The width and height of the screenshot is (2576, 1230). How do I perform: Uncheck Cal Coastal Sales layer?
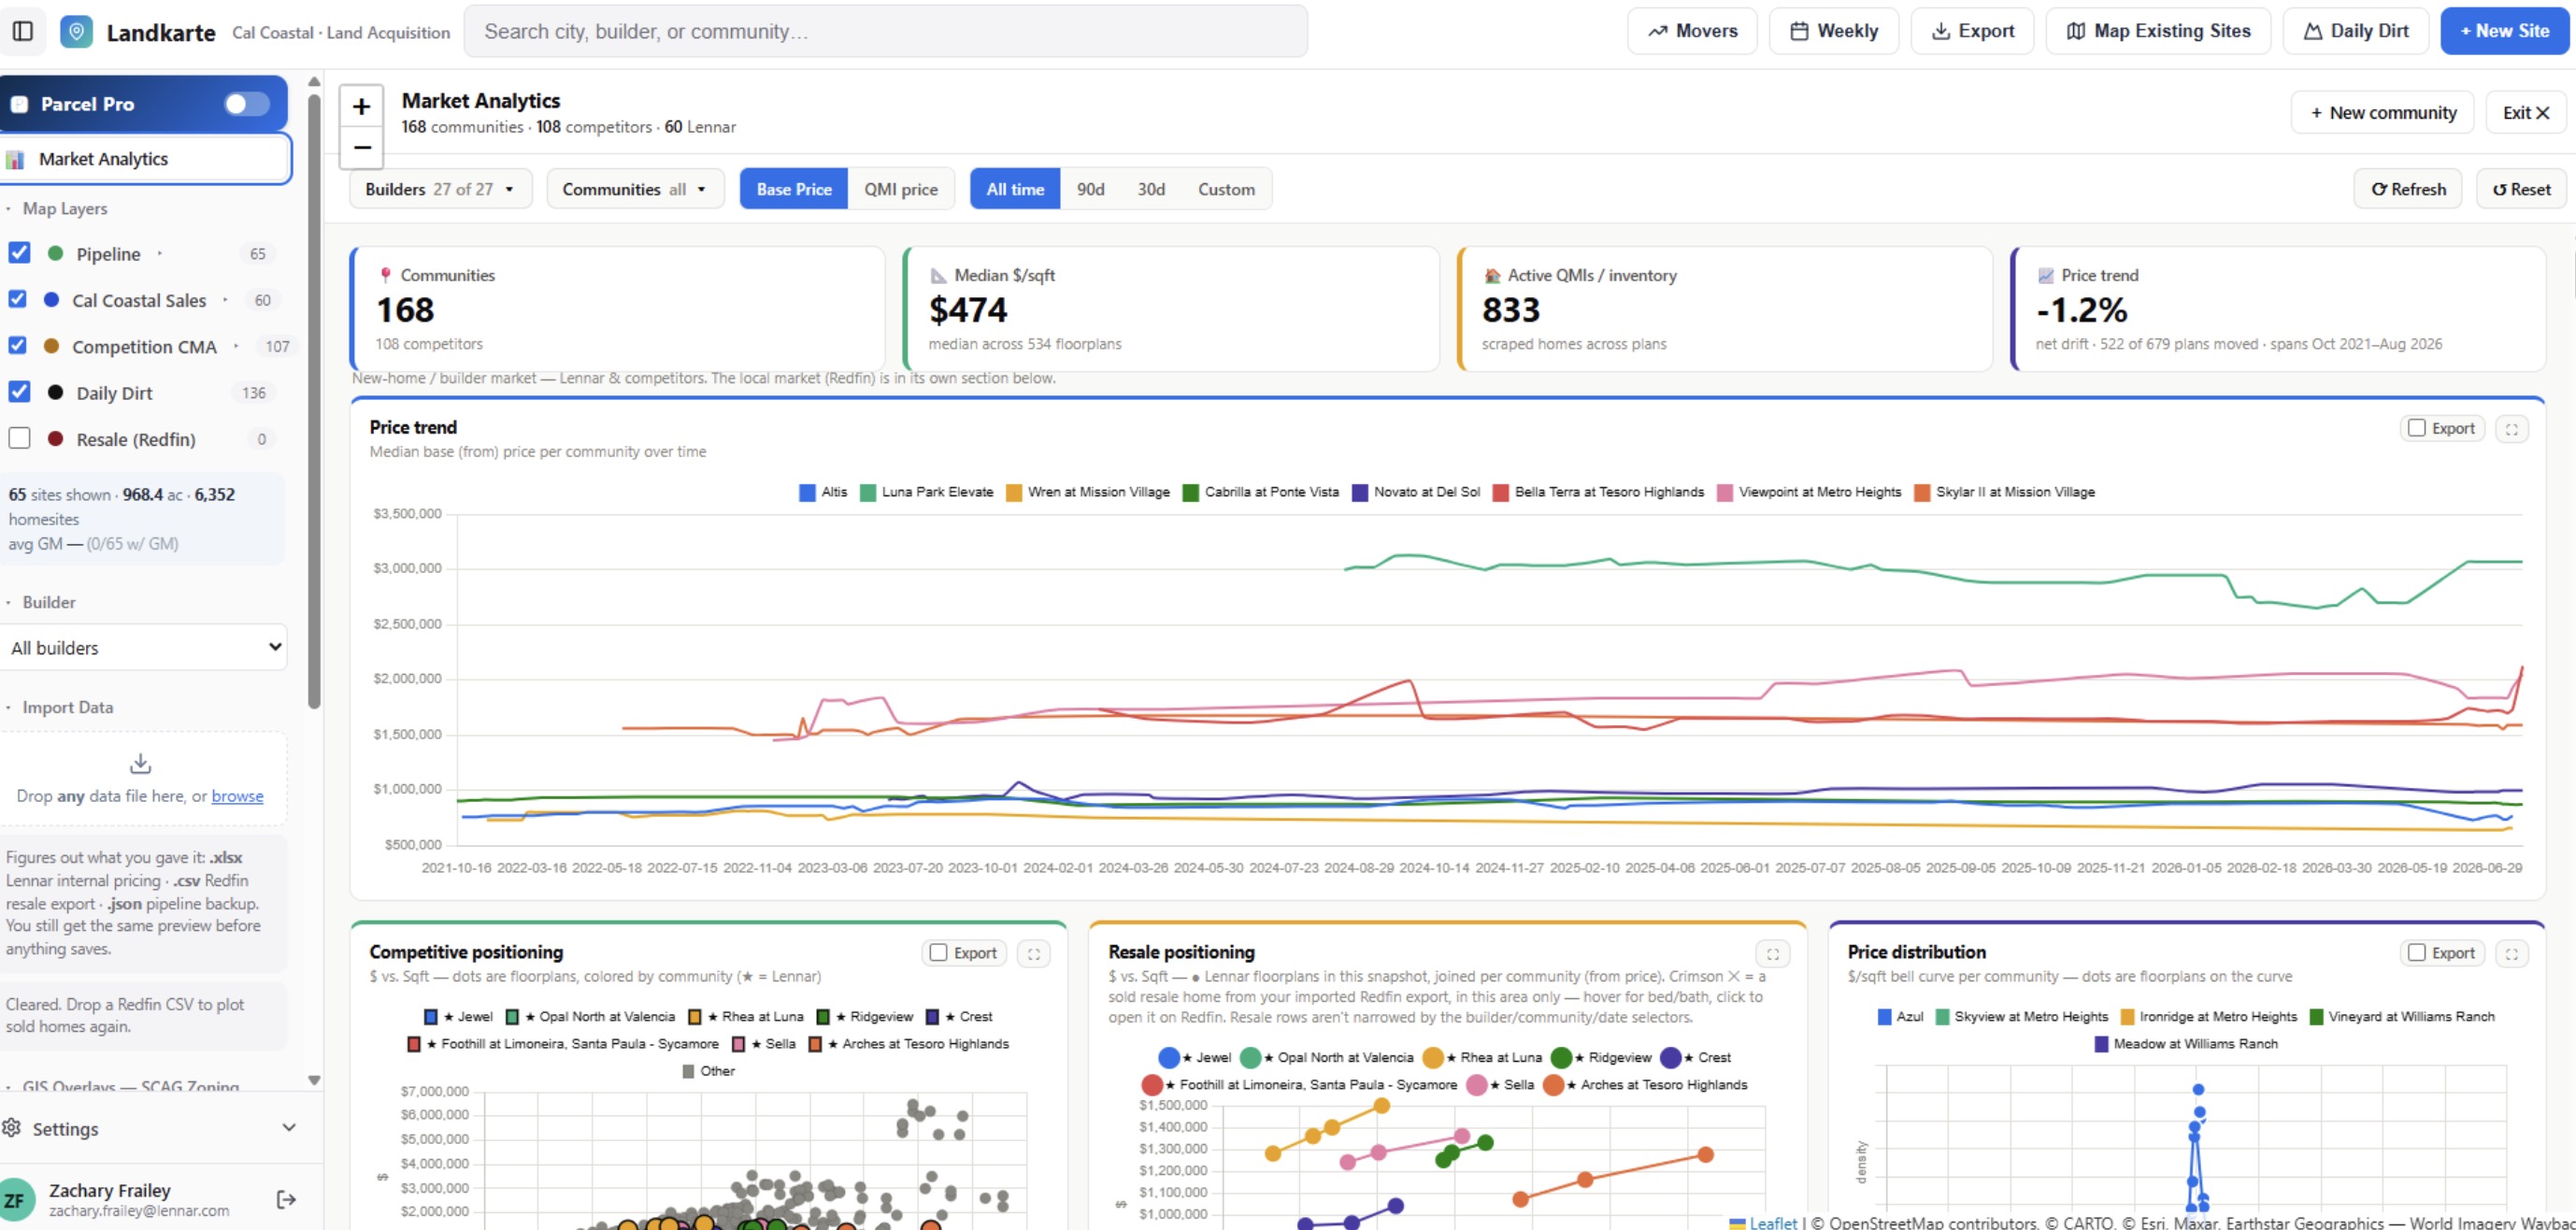(18, 299)
